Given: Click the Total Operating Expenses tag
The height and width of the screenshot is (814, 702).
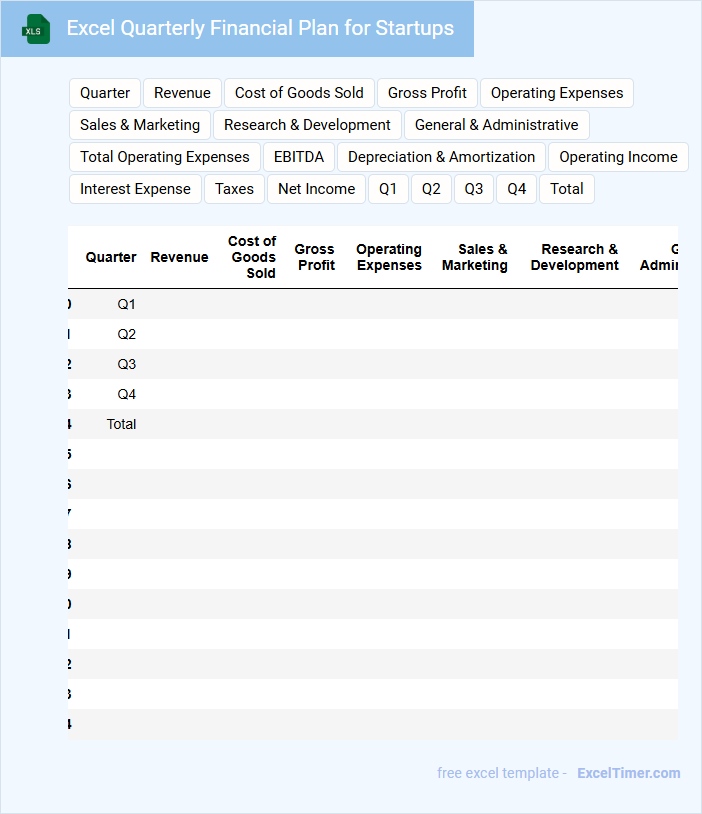Looking at the screenshot, I should tap(165, 157).
